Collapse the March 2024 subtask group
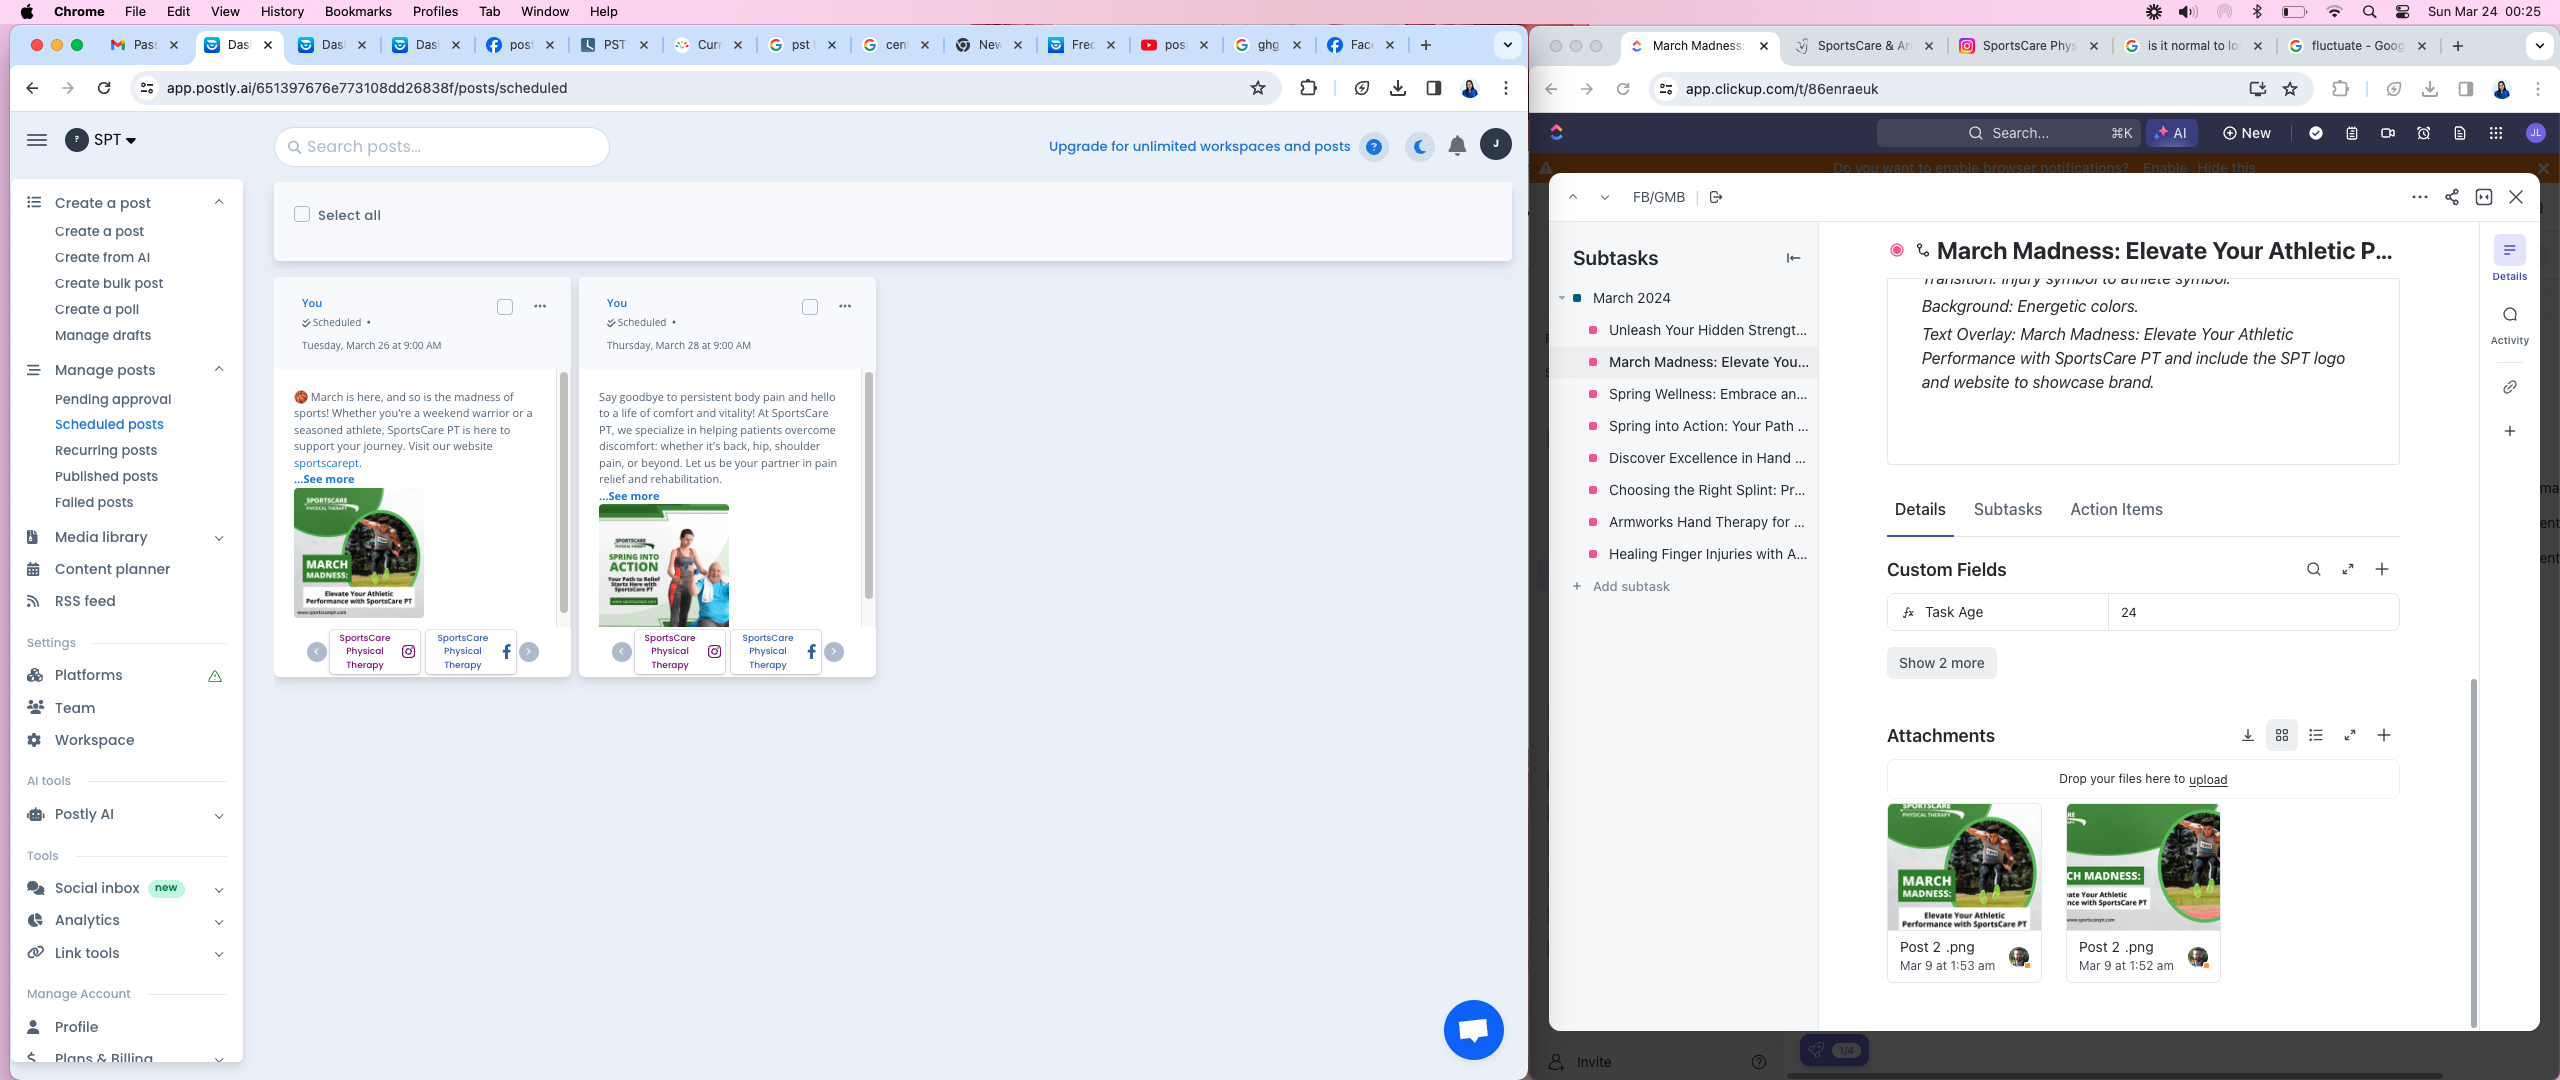The image size is (2560, 1080). (1562, 298)
